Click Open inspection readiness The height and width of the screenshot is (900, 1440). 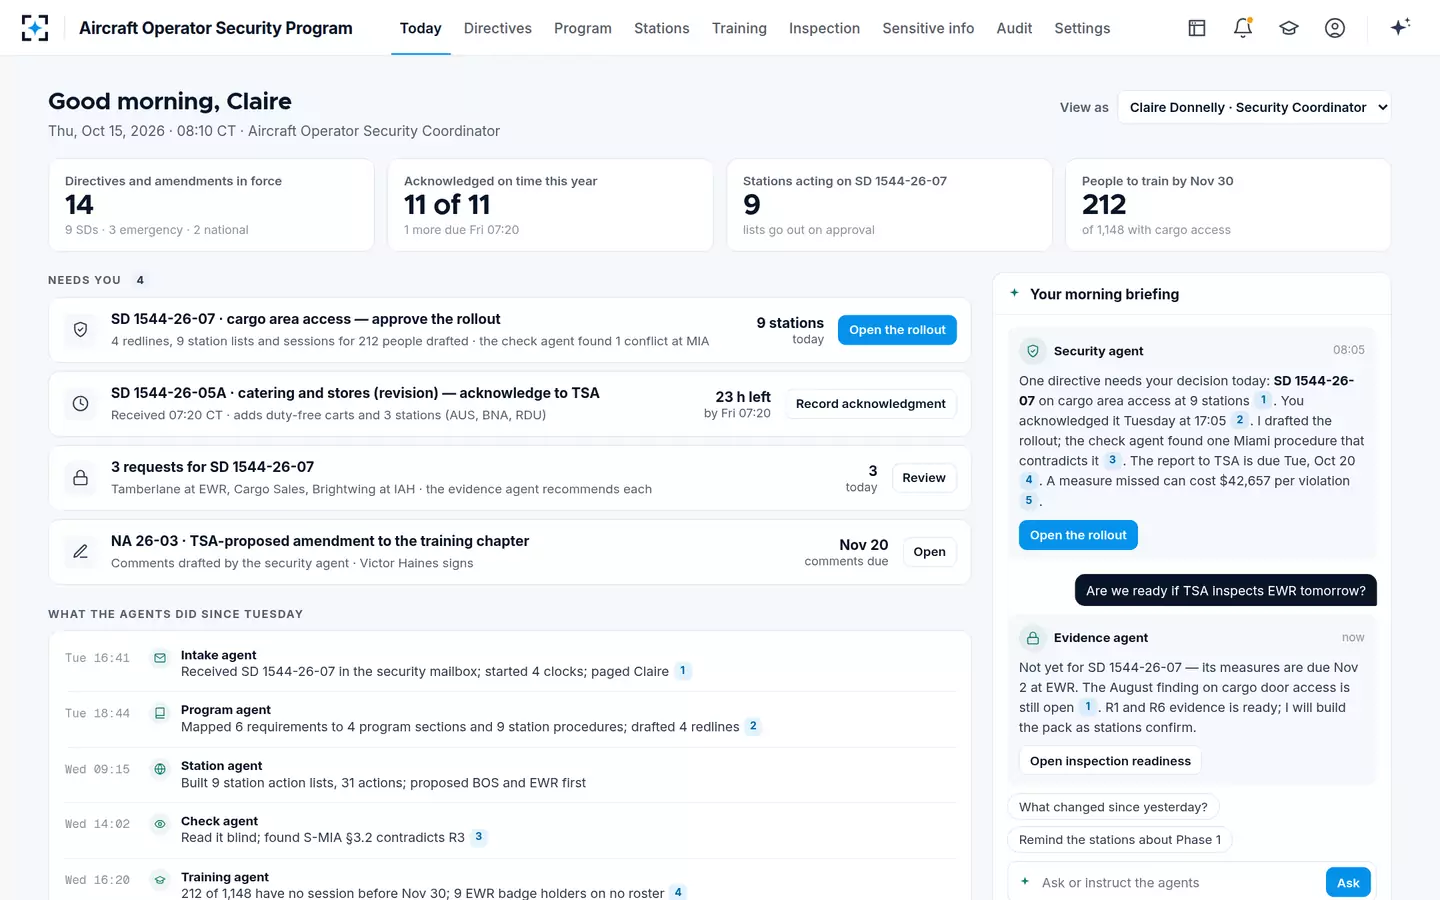[x=1110, y=761]
